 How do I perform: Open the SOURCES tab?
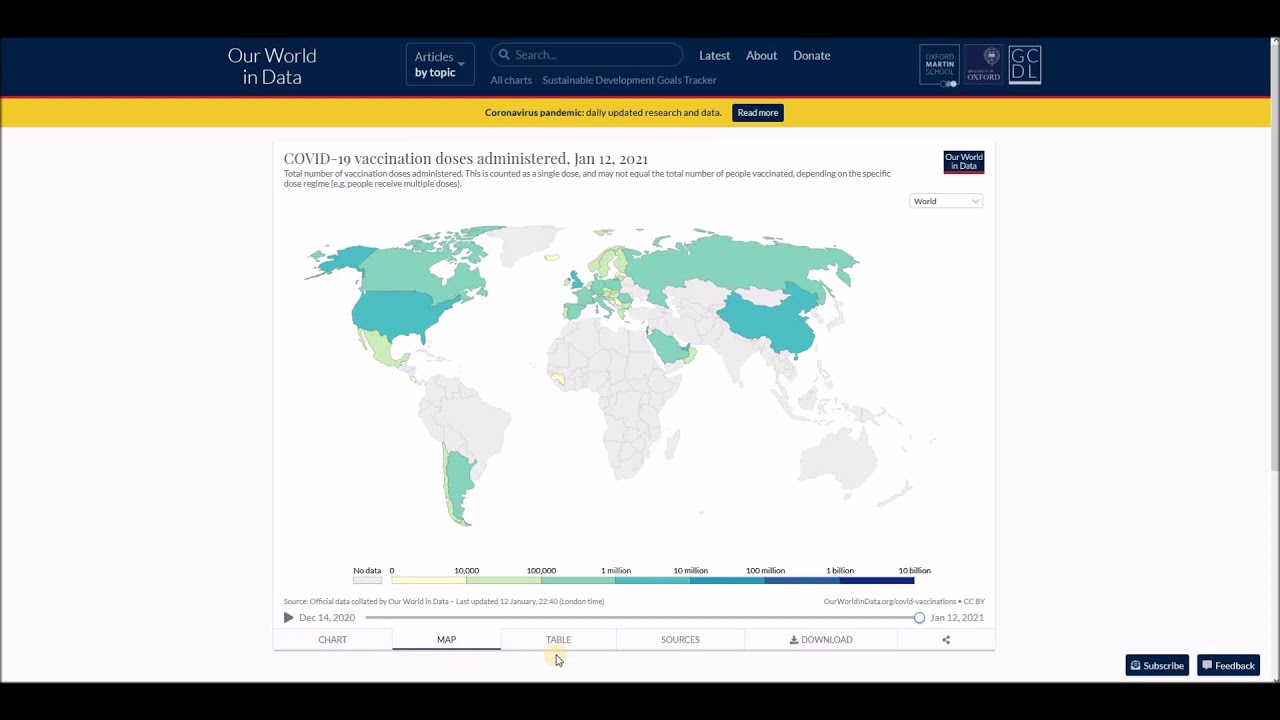point(680,640)
